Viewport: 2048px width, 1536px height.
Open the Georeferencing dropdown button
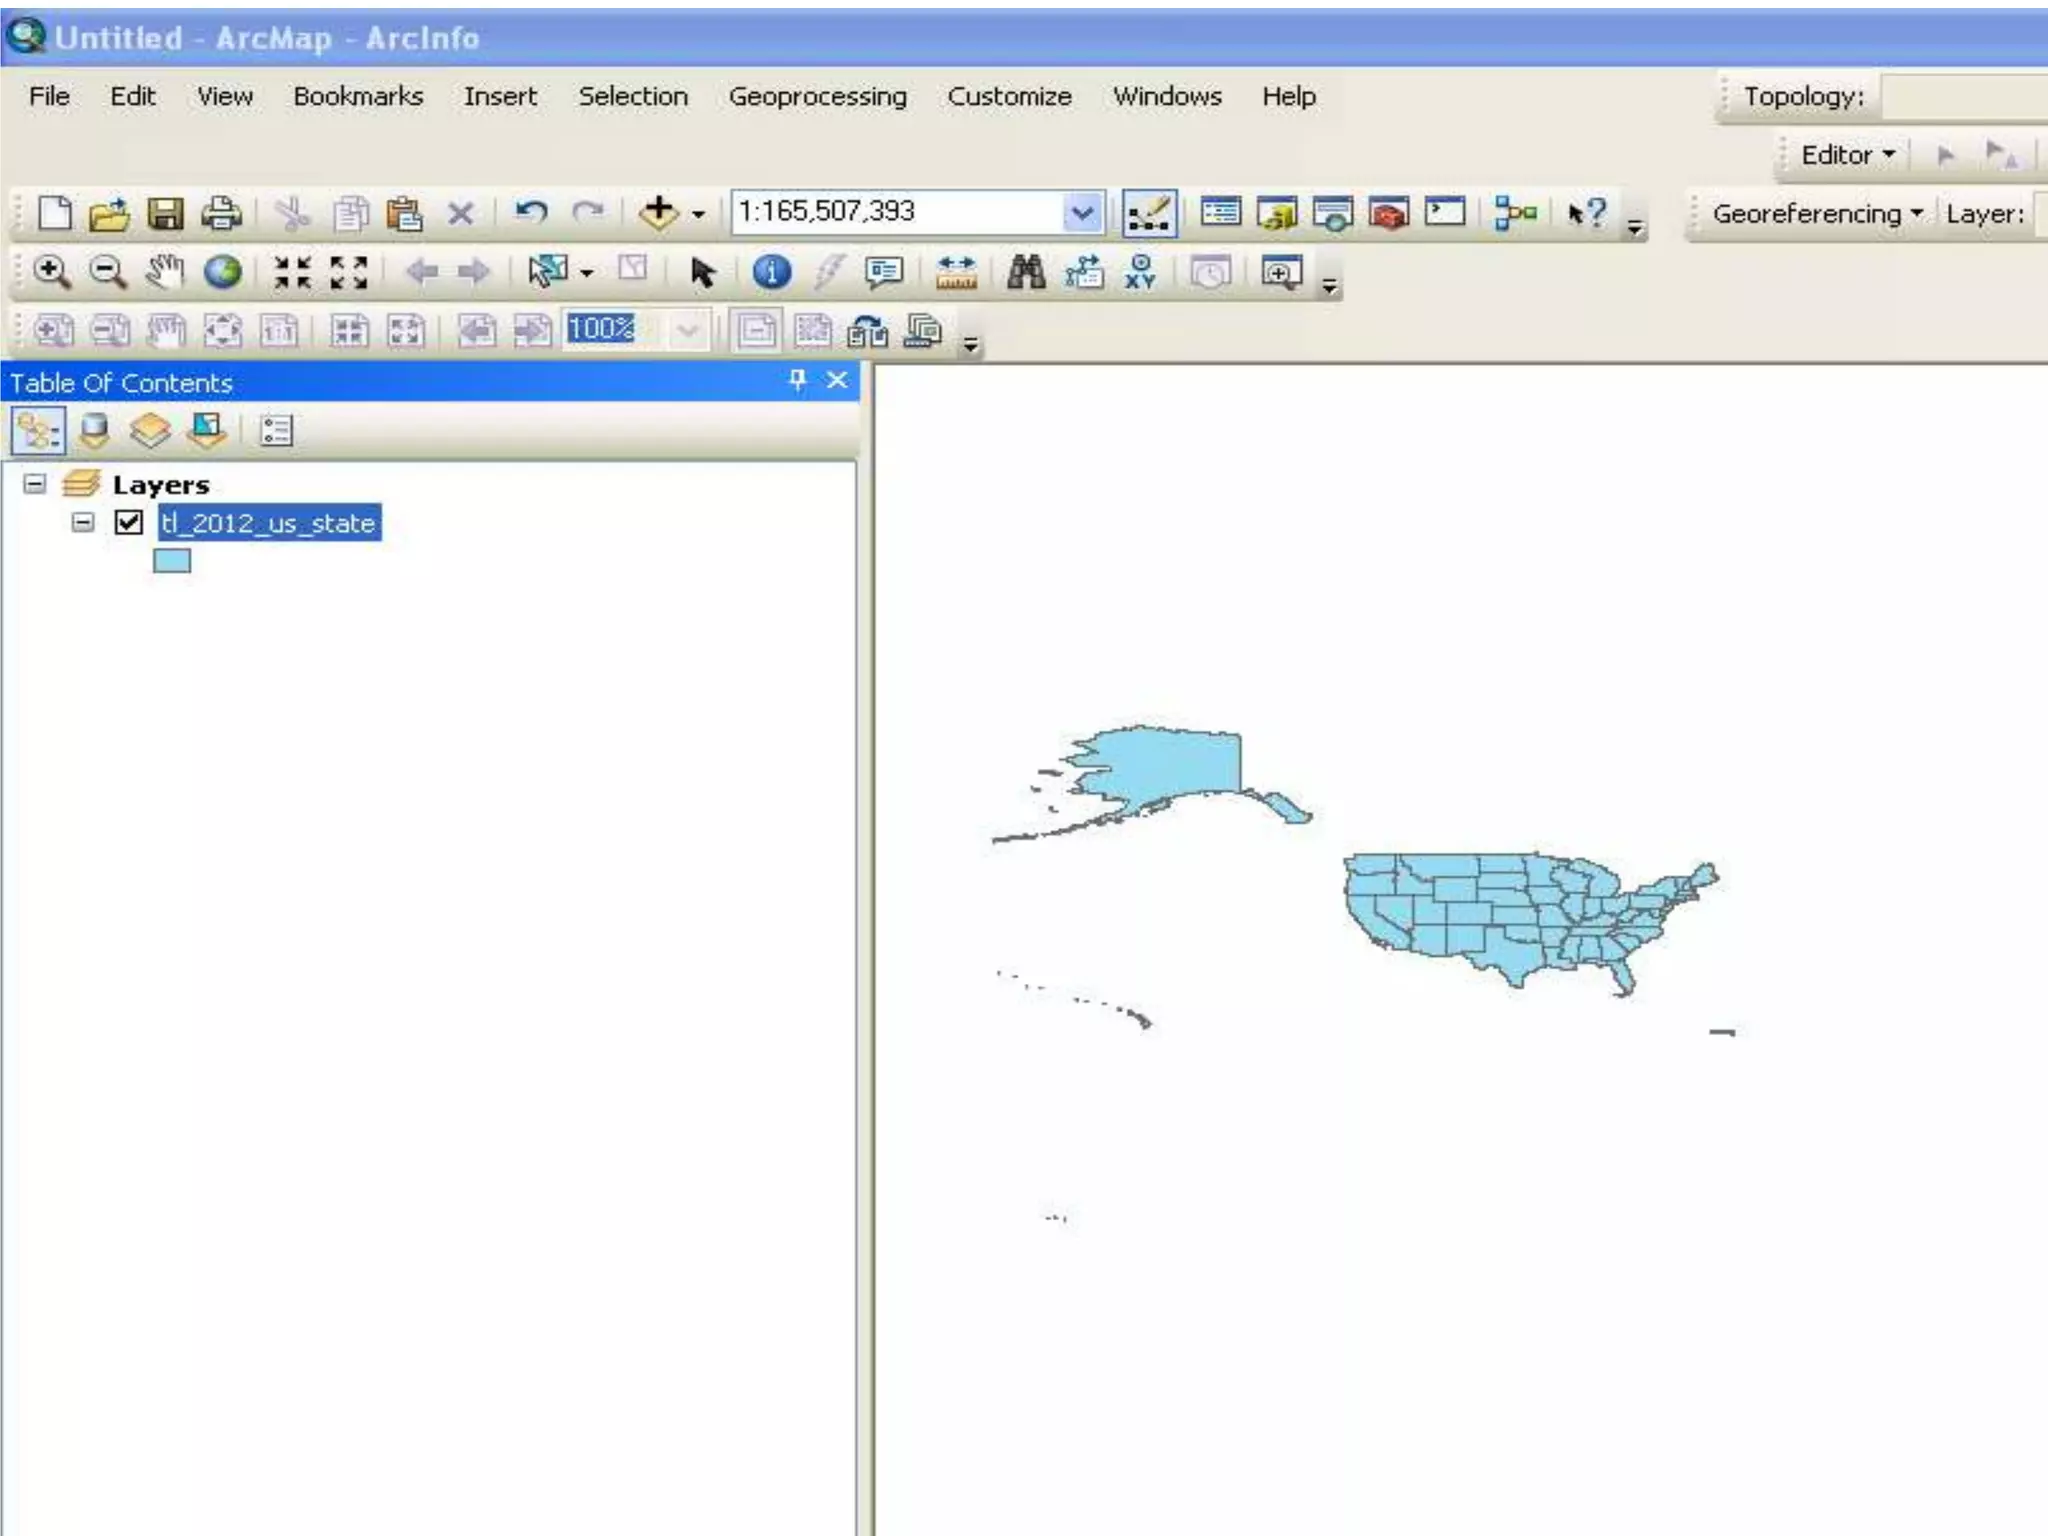click(1816, 214)
